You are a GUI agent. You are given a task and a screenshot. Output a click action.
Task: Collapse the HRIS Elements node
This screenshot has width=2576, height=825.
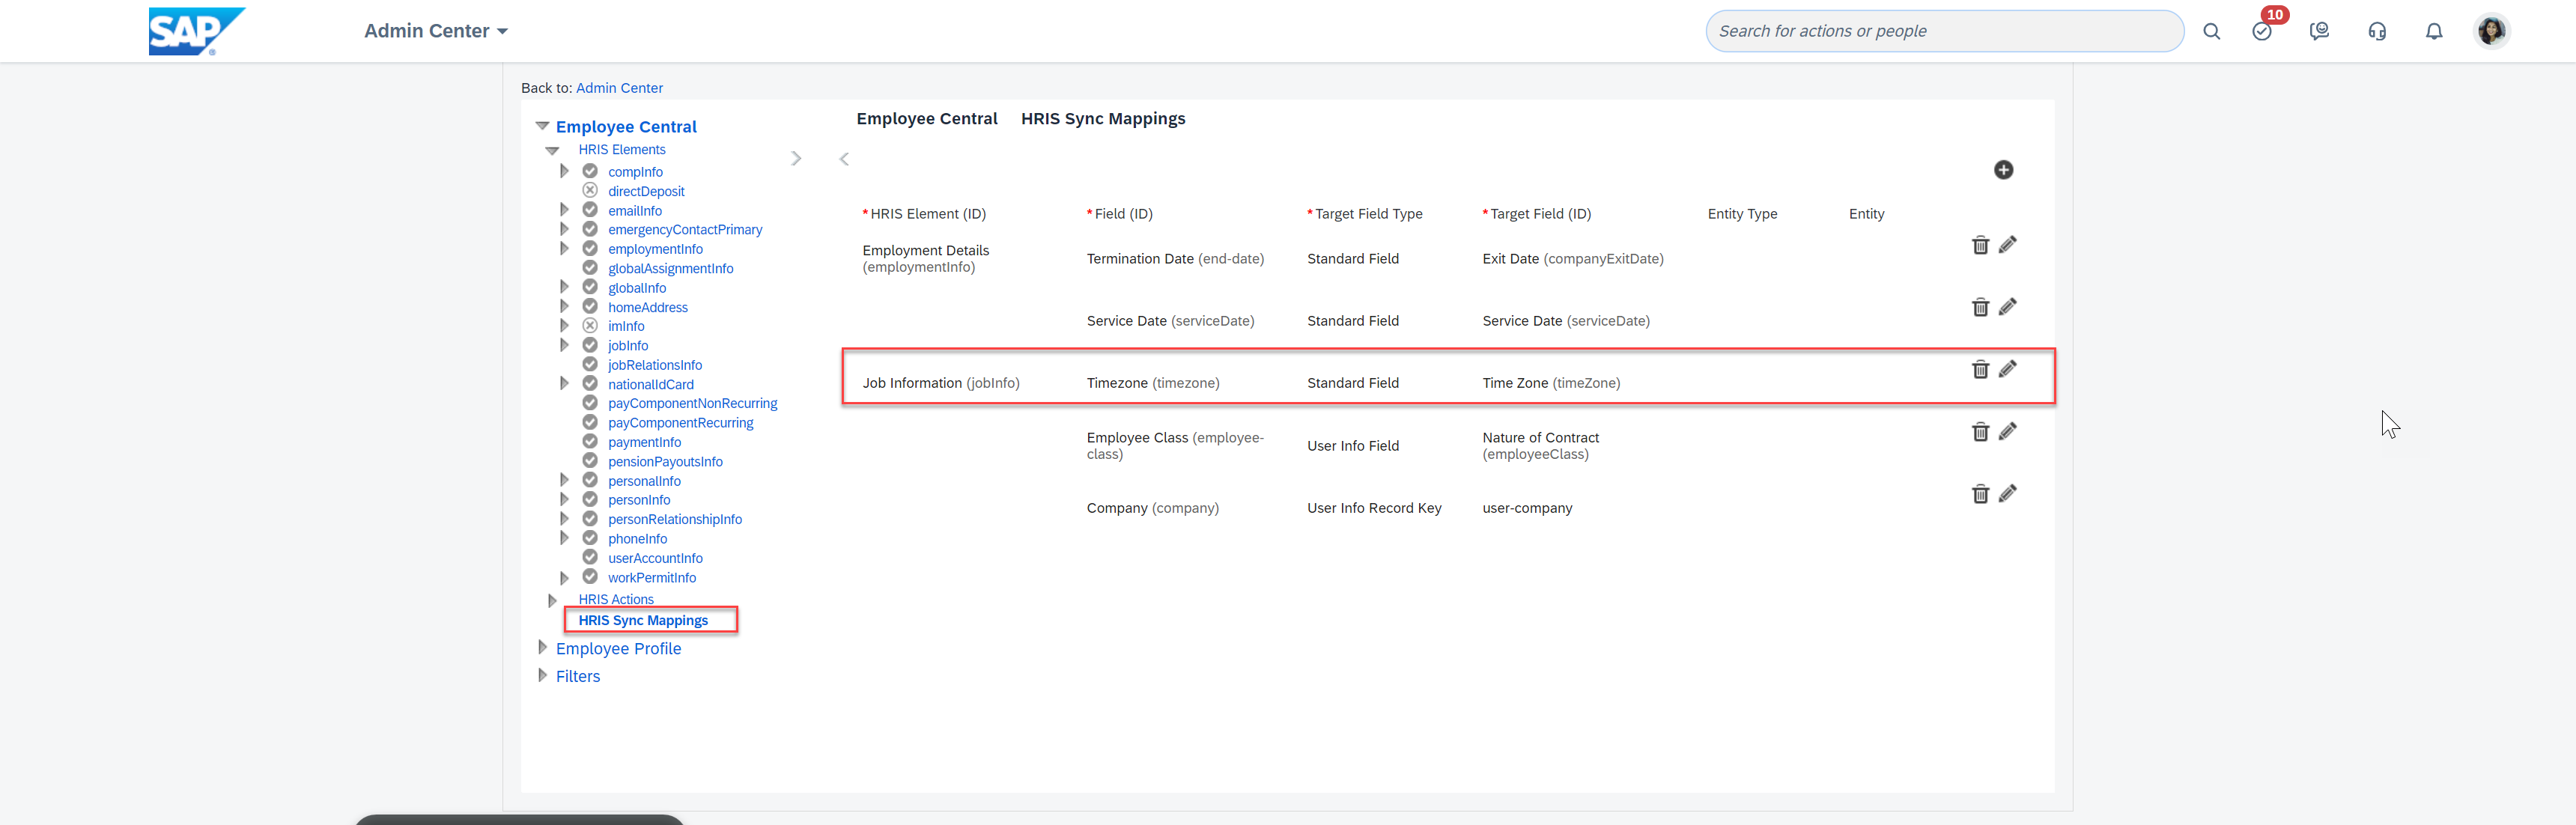(x=552, y=150)
